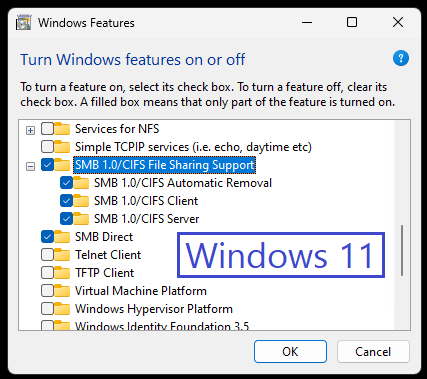Screen dimensions: 427x379
Task: Select the Virtual Machine Platform label
Action: [141, 291]
